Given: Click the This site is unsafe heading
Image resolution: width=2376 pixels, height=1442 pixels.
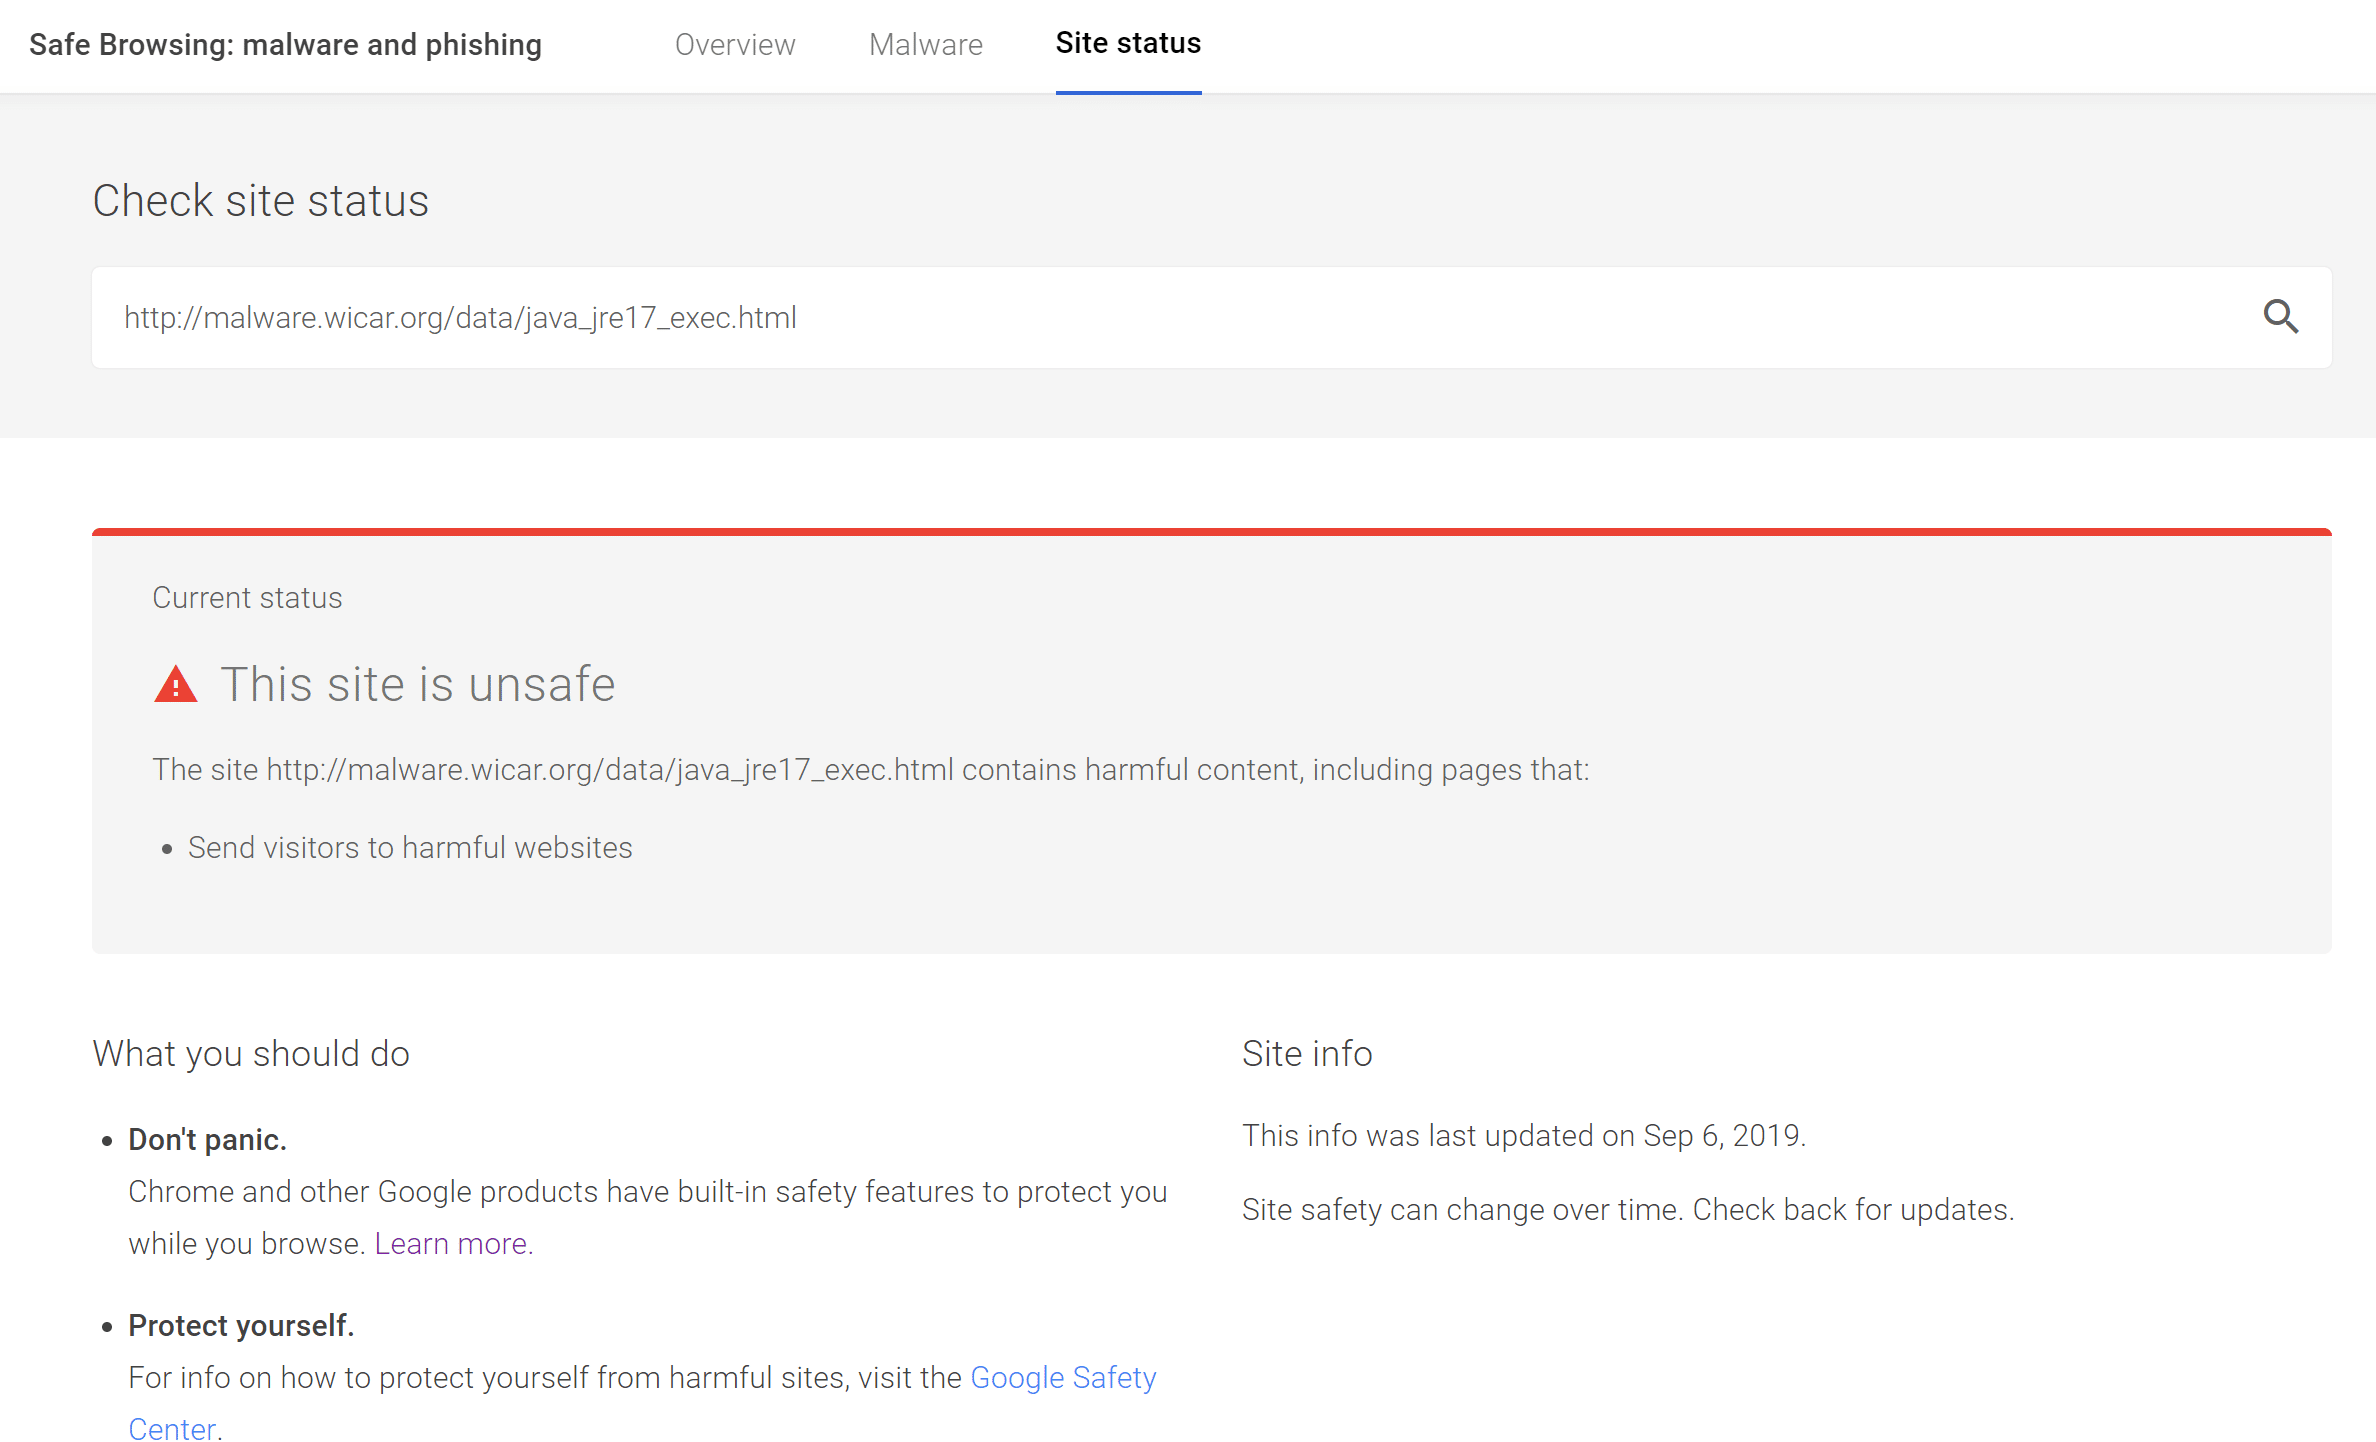Looking at the screenshot, I should point(417,684).
